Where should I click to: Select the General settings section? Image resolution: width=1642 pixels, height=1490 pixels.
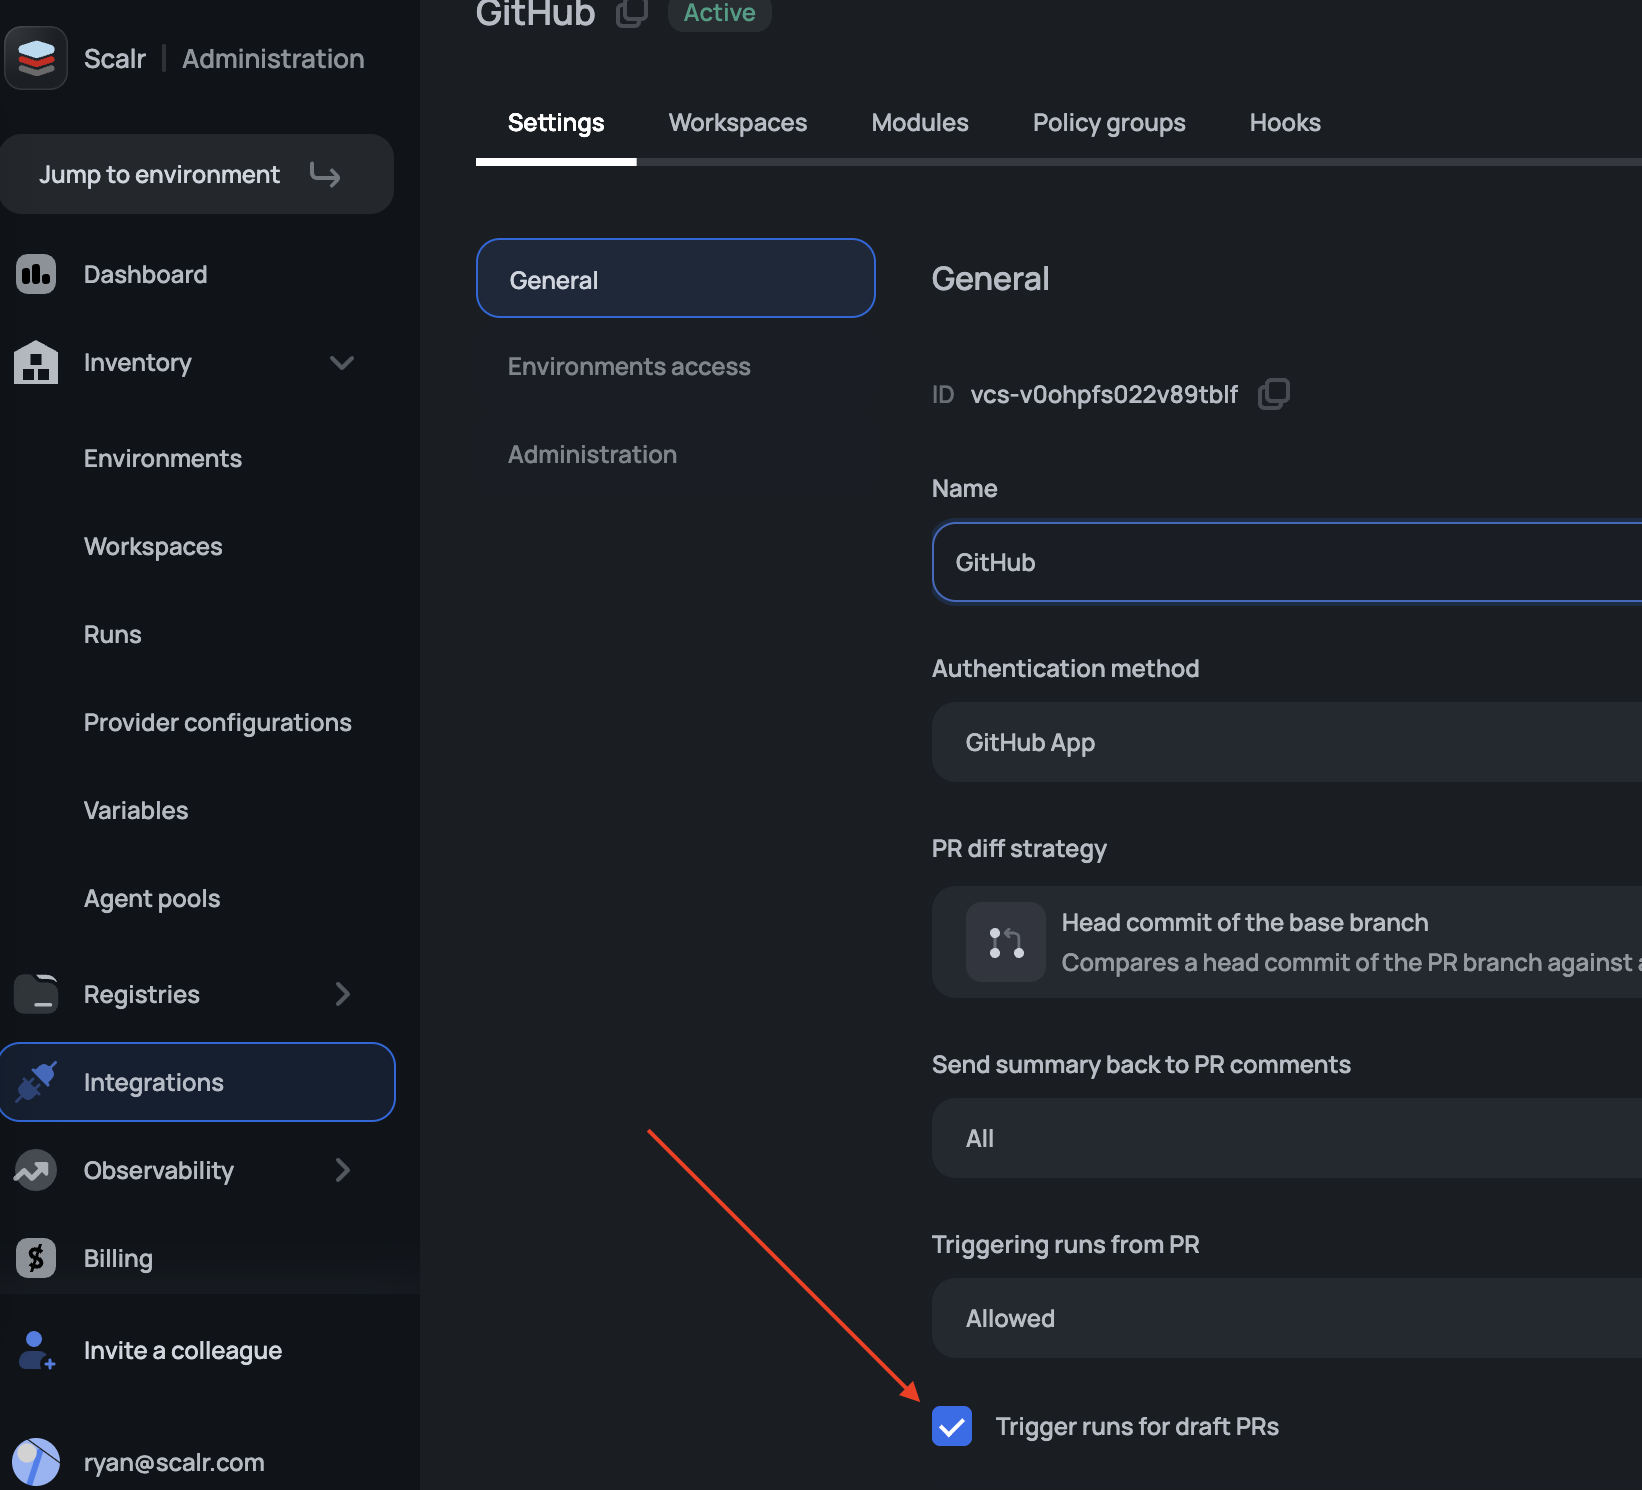tap(676, 278)
